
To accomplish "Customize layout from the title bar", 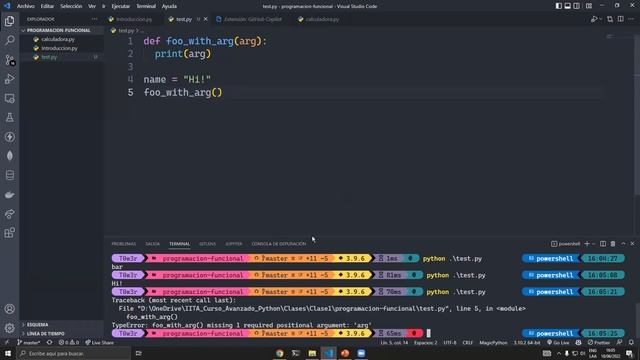I will [589, 6].
